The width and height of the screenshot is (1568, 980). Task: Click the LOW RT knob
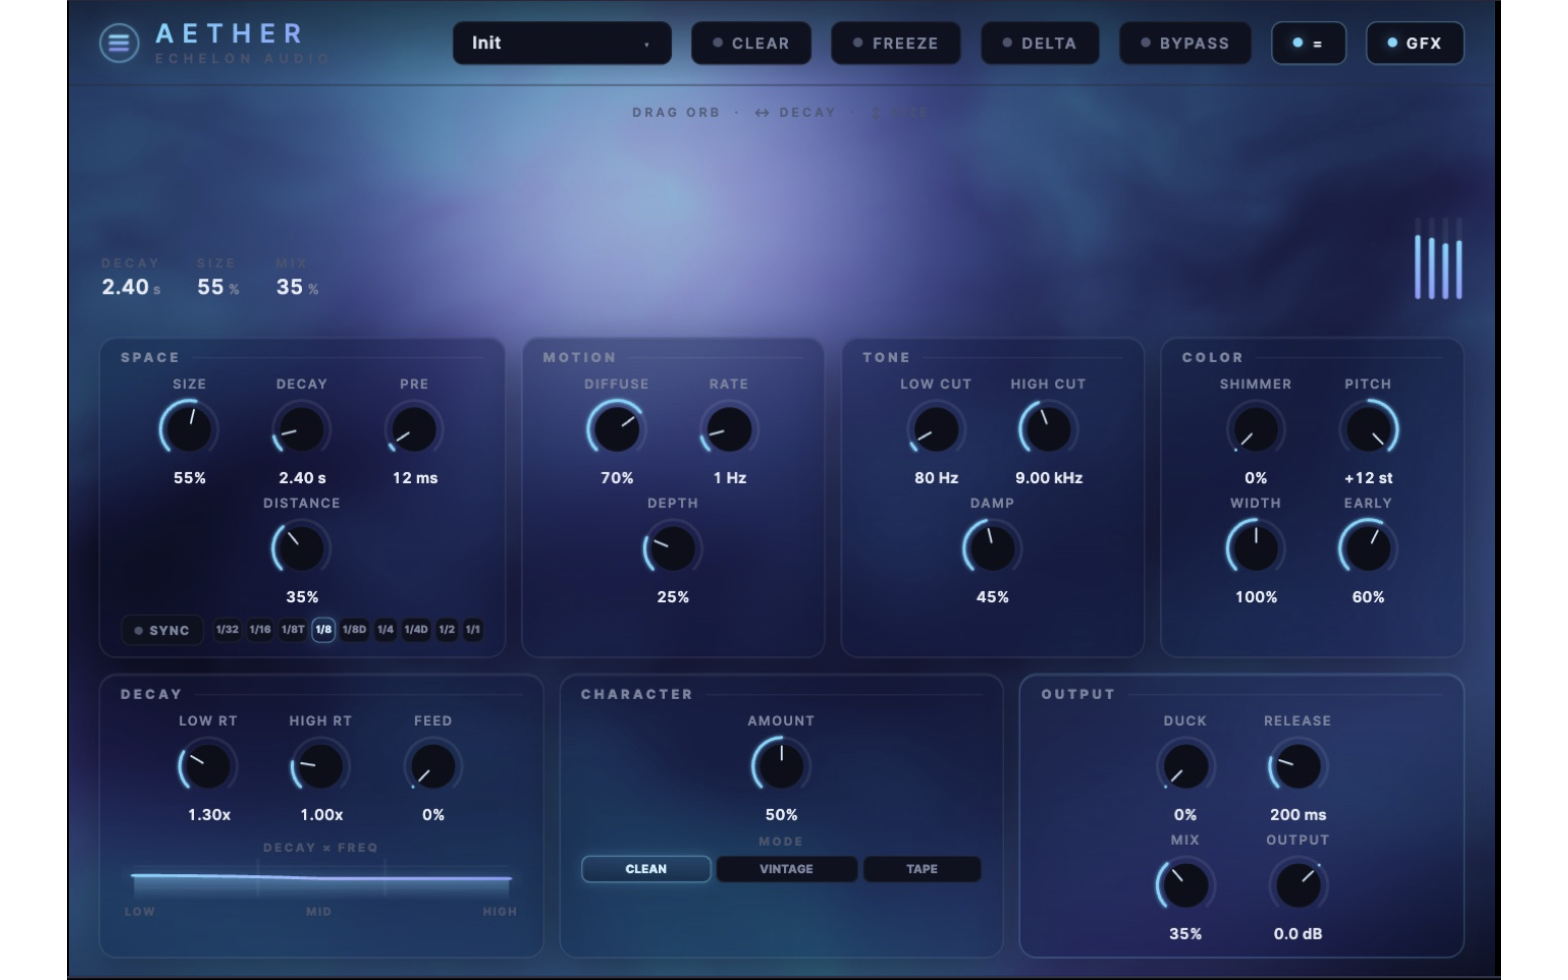(208, 766)
